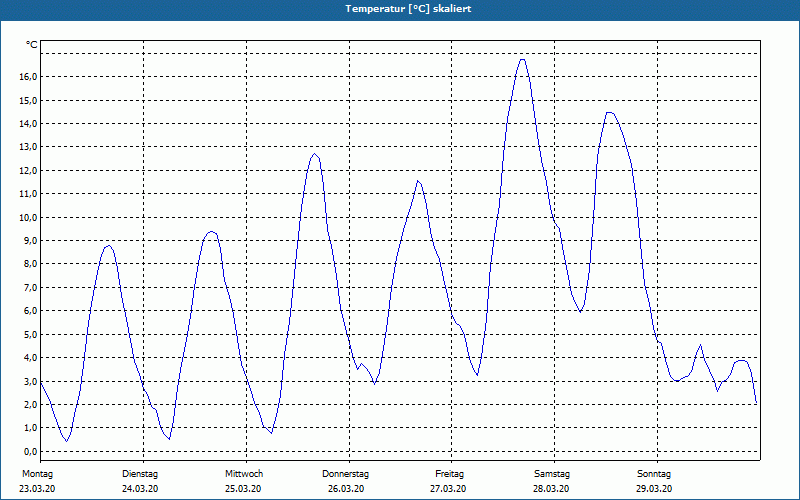Click the 11,0 y-axis value
The width and height of the screenshot is (800, 500).
29,194
